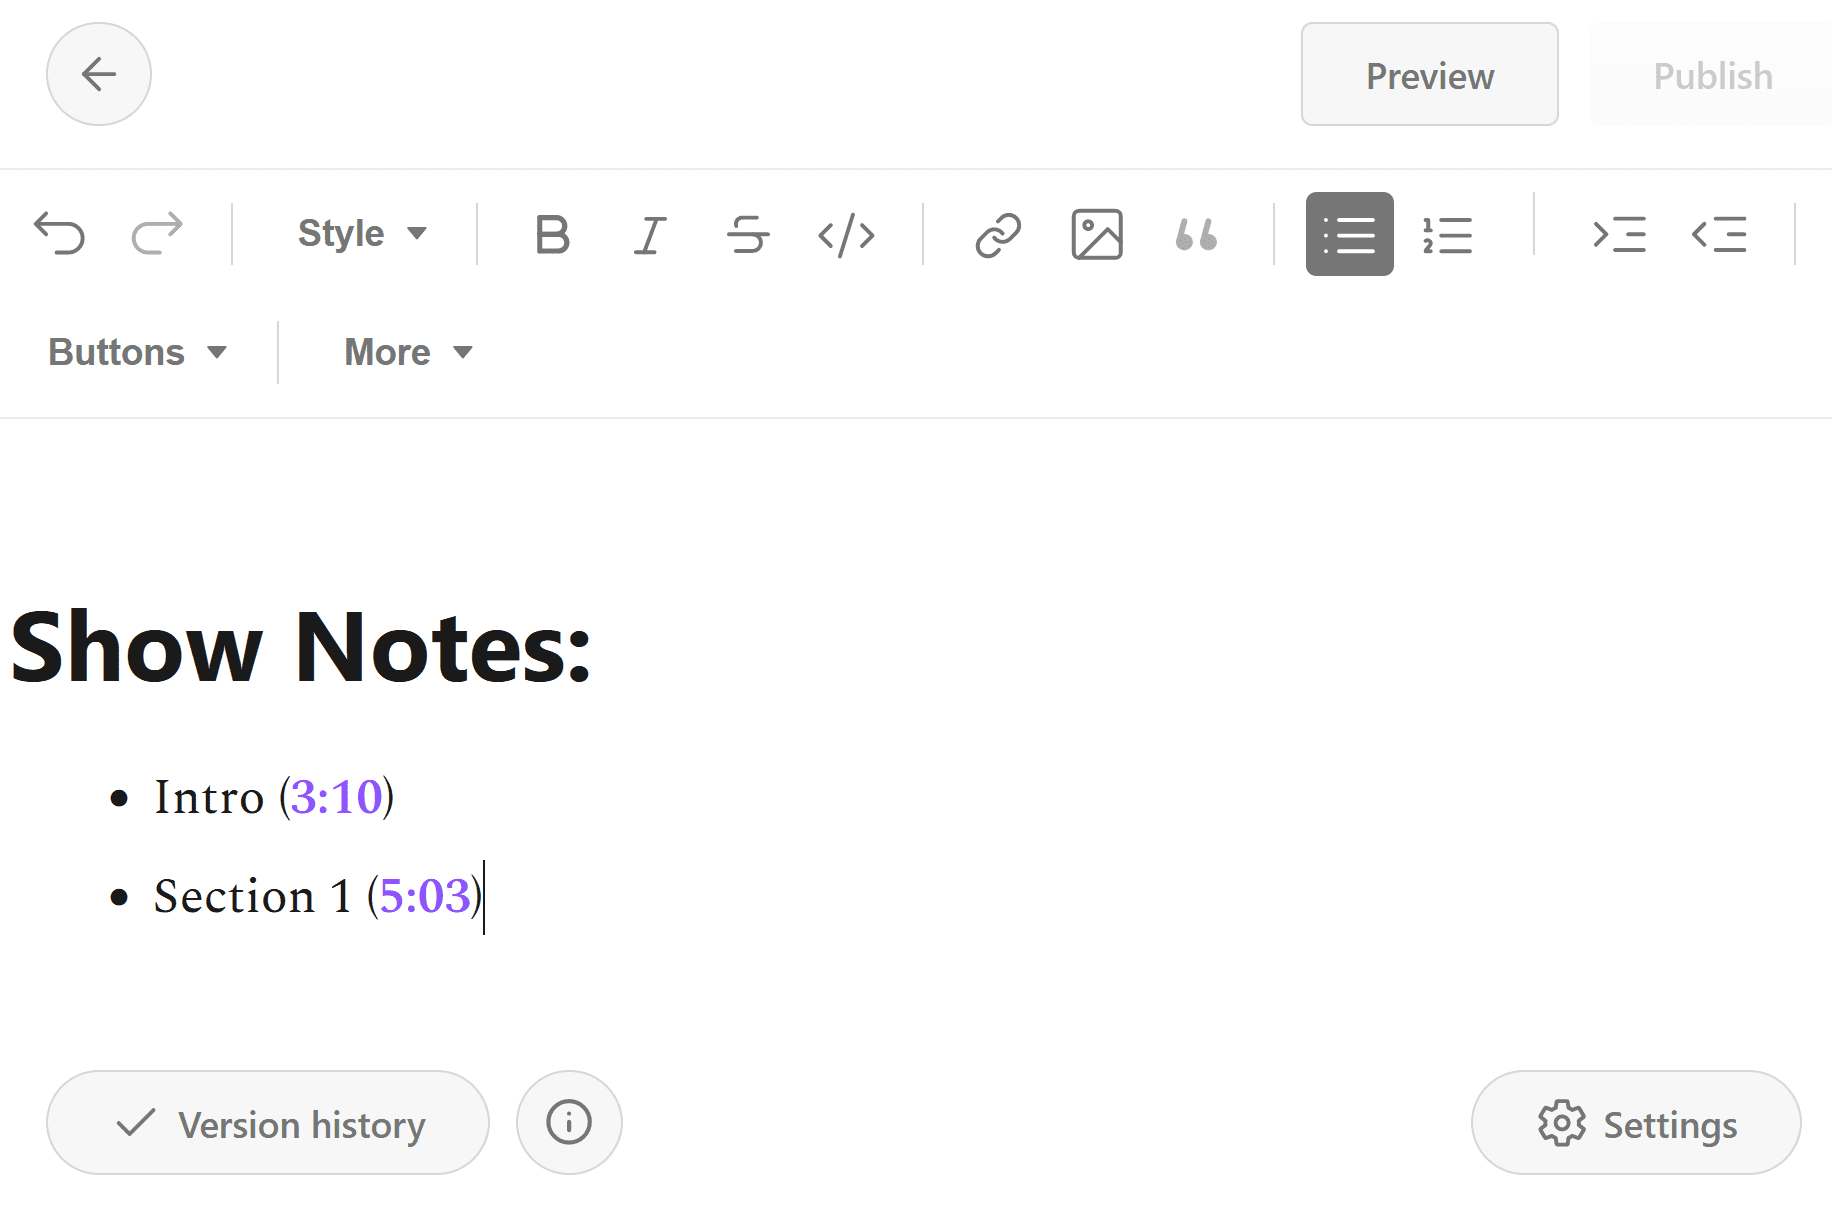
Task: Follow the 3:10 timestamp link
Action: pos(336,797)
